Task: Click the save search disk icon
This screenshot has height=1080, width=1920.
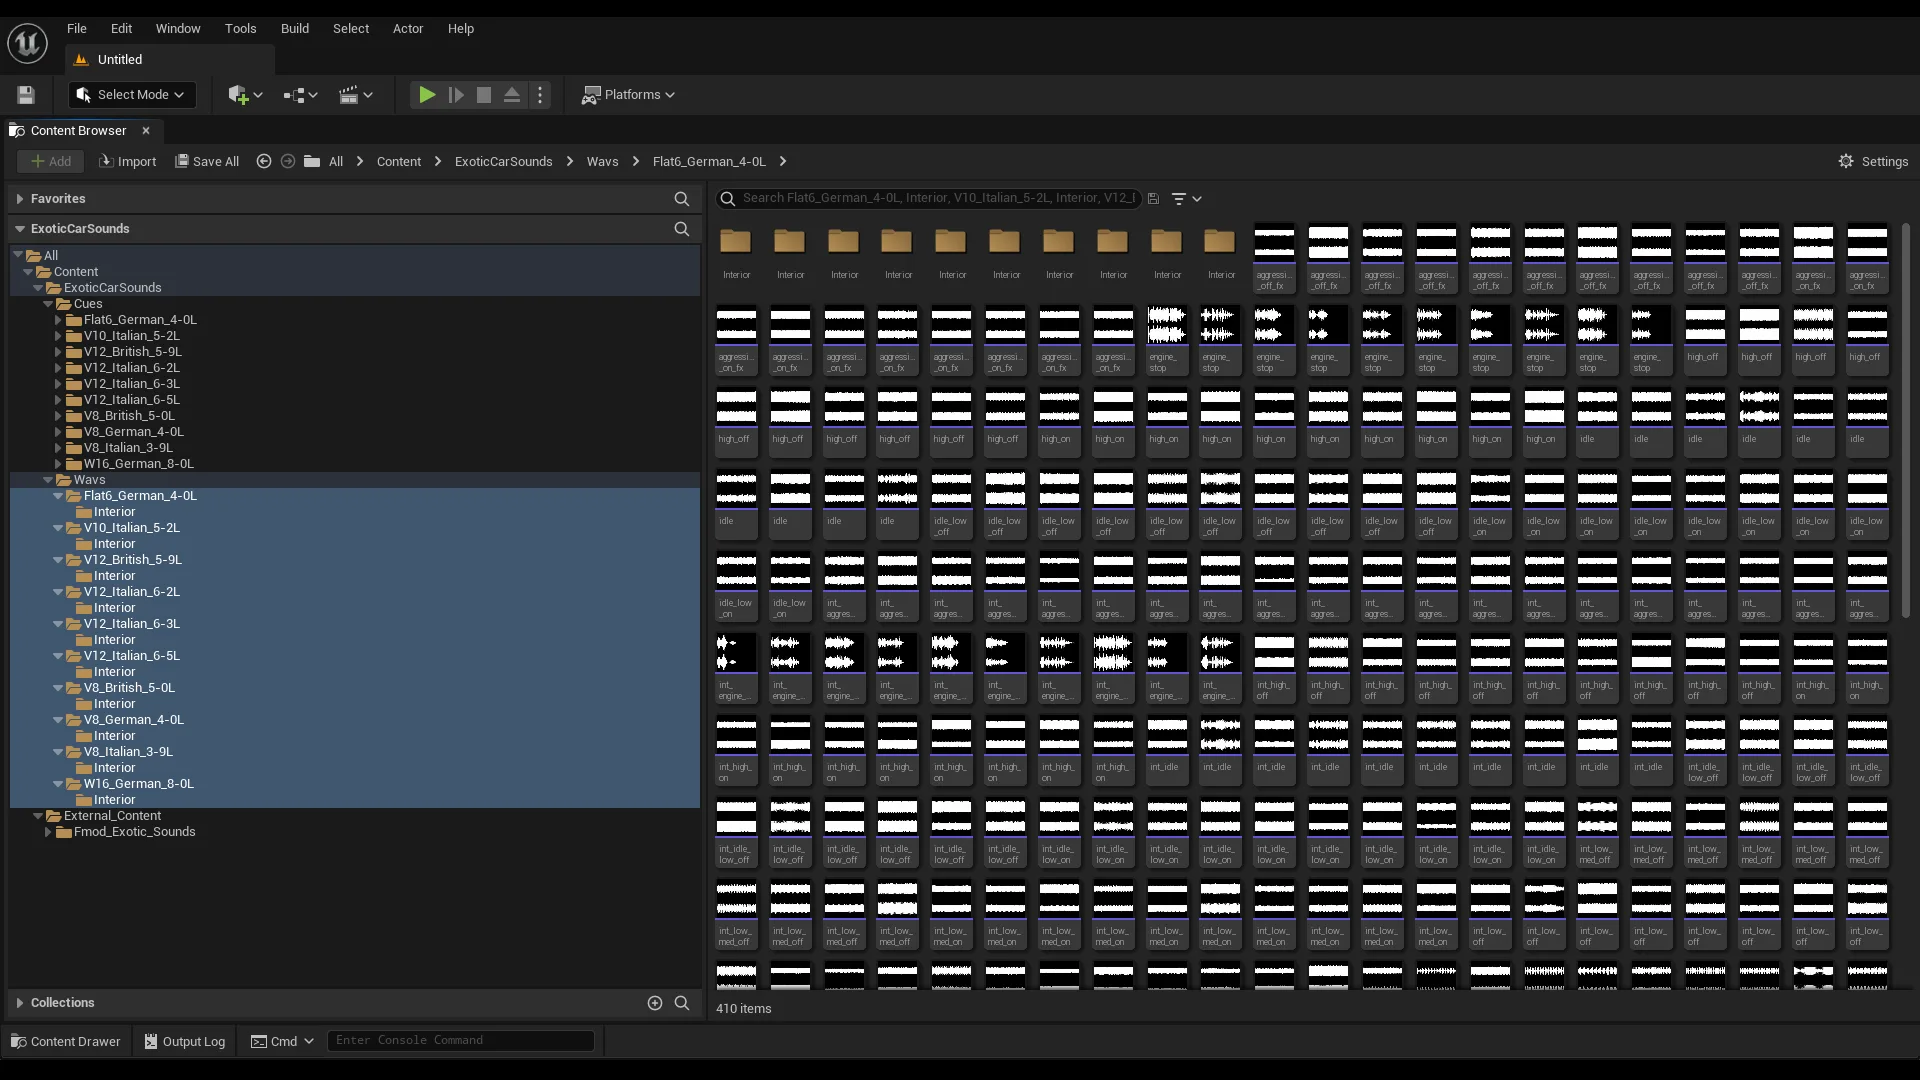Action: pyautogui.click(x=1153, y=199)
